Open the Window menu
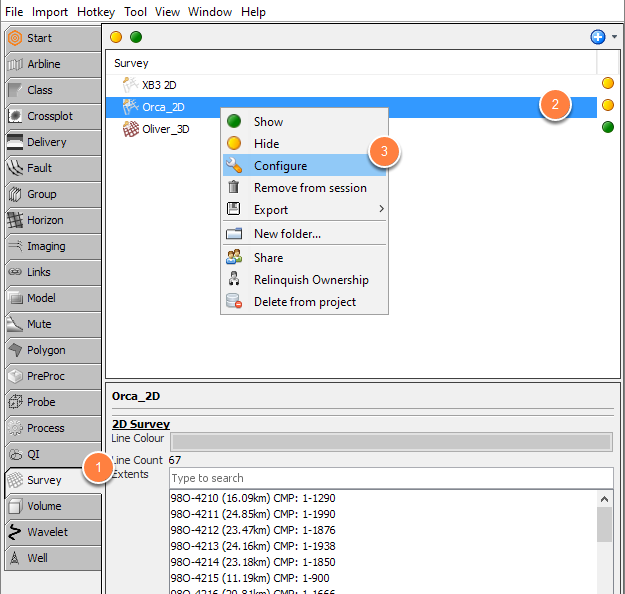 [210, 12]
